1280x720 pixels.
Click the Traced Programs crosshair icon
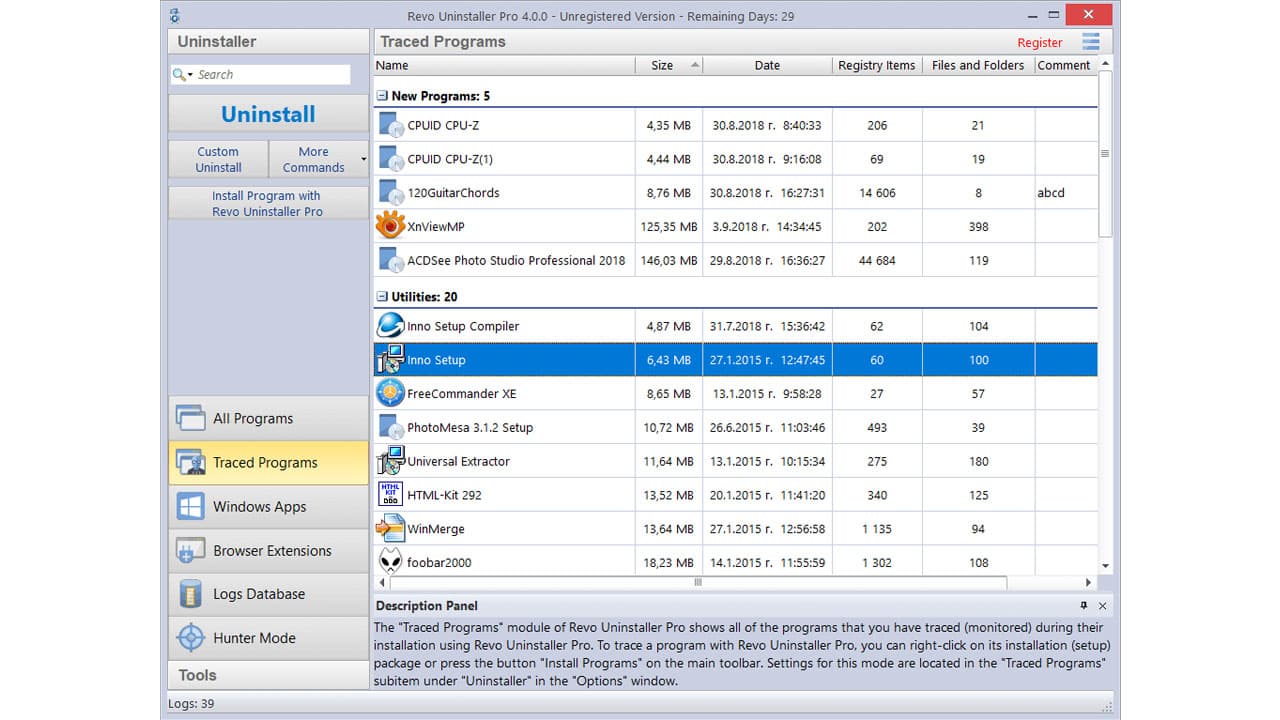[x=191, y=462]
